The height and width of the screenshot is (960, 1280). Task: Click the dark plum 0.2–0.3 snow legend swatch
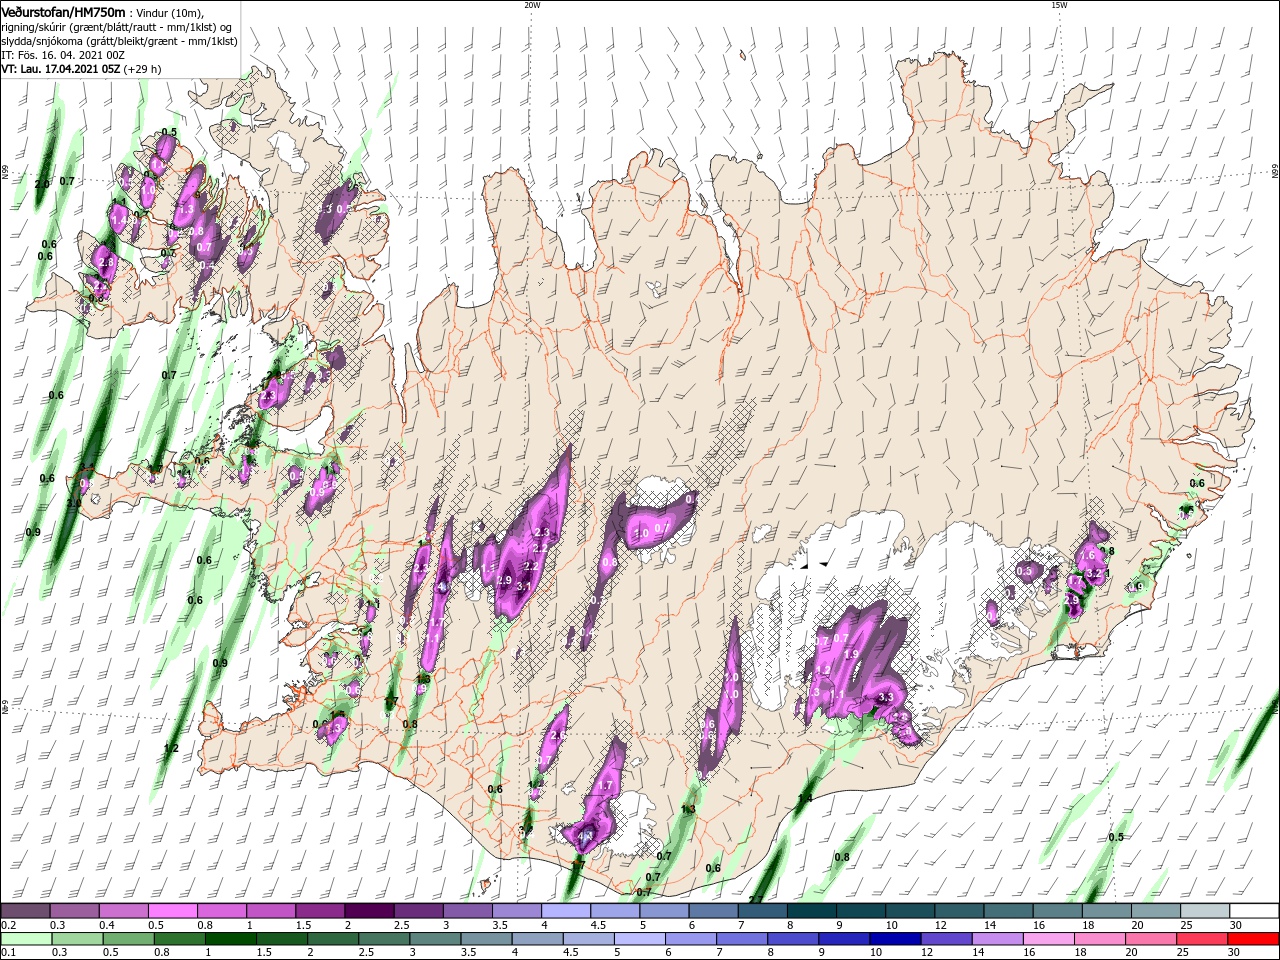pyautogui.click(x=26, y=911)
